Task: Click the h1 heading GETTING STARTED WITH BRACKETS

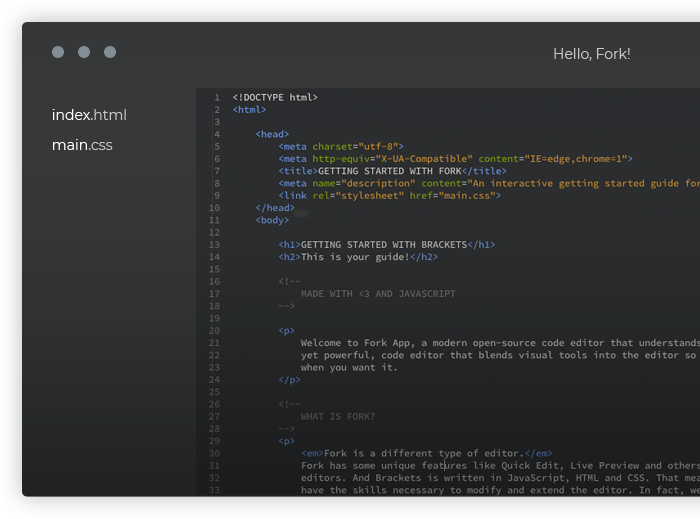Action: (x=384, y=245)
